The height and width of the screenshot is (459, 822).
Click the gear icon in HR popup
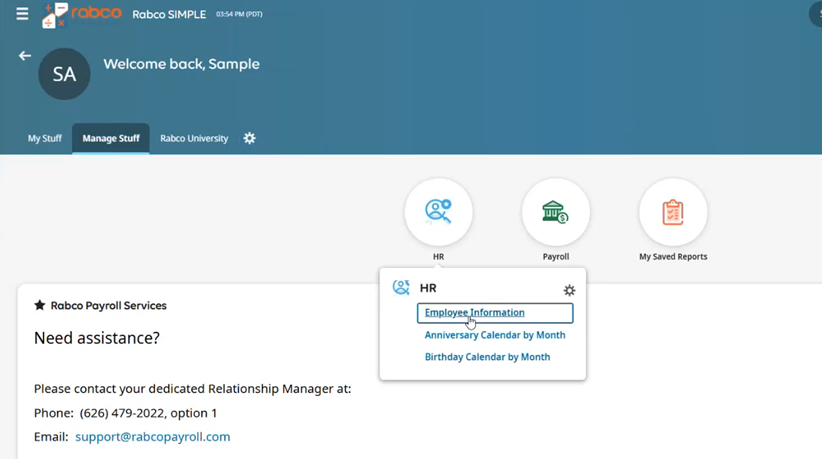[569, 290]
